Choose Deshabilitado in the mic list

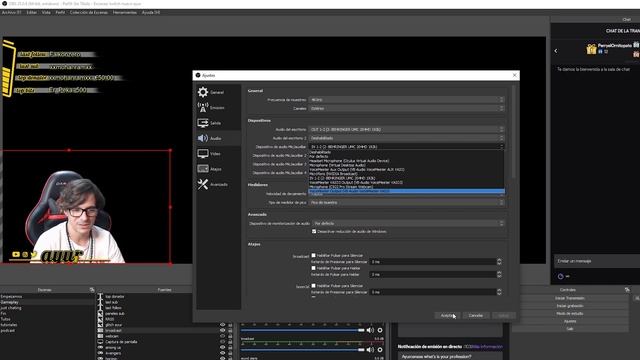[x=407, y=152]
